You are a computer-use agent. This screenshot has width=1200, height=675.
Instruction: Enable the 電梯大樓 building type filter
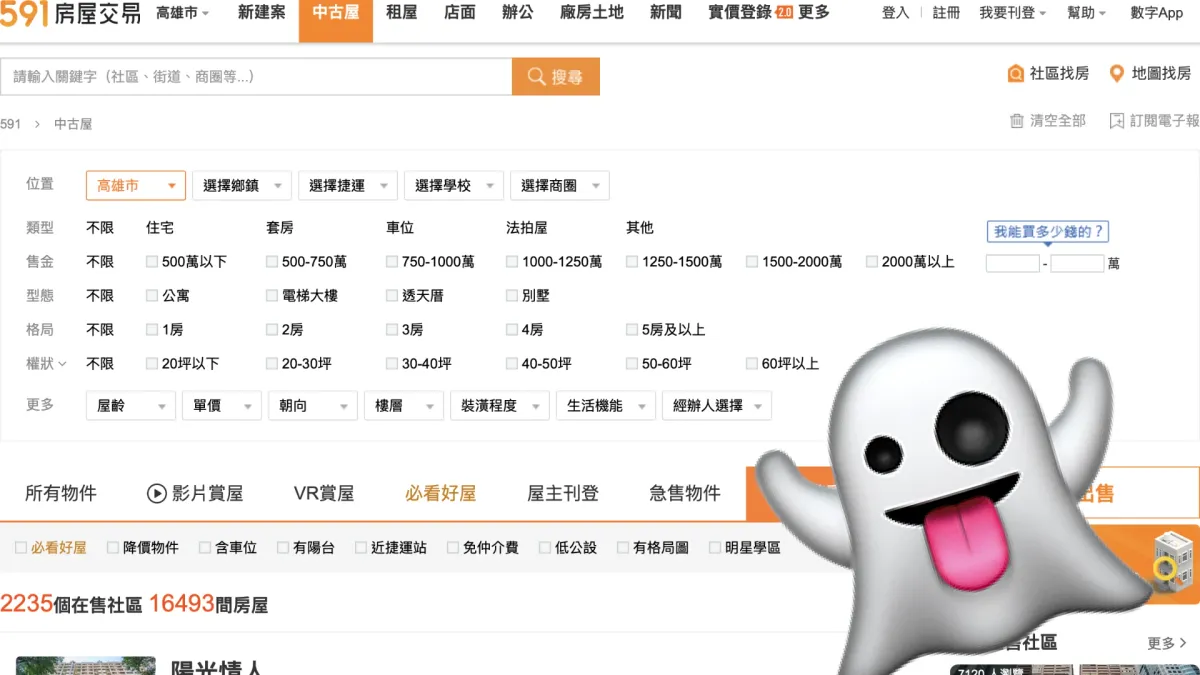[271, 295]
